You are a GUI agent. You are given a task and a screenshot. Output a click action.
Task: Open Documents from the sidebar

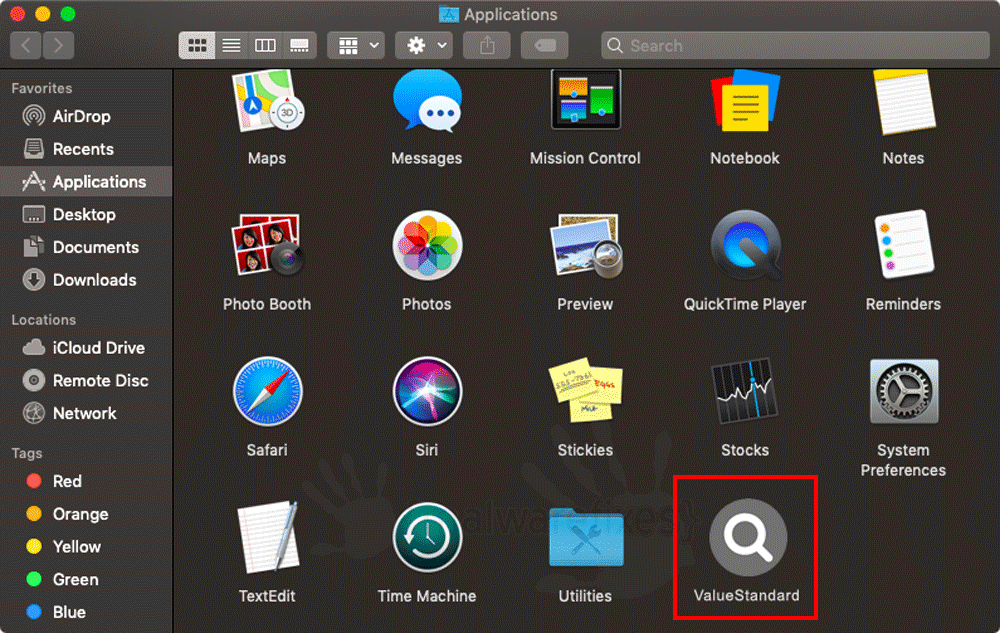click(86, 247)
